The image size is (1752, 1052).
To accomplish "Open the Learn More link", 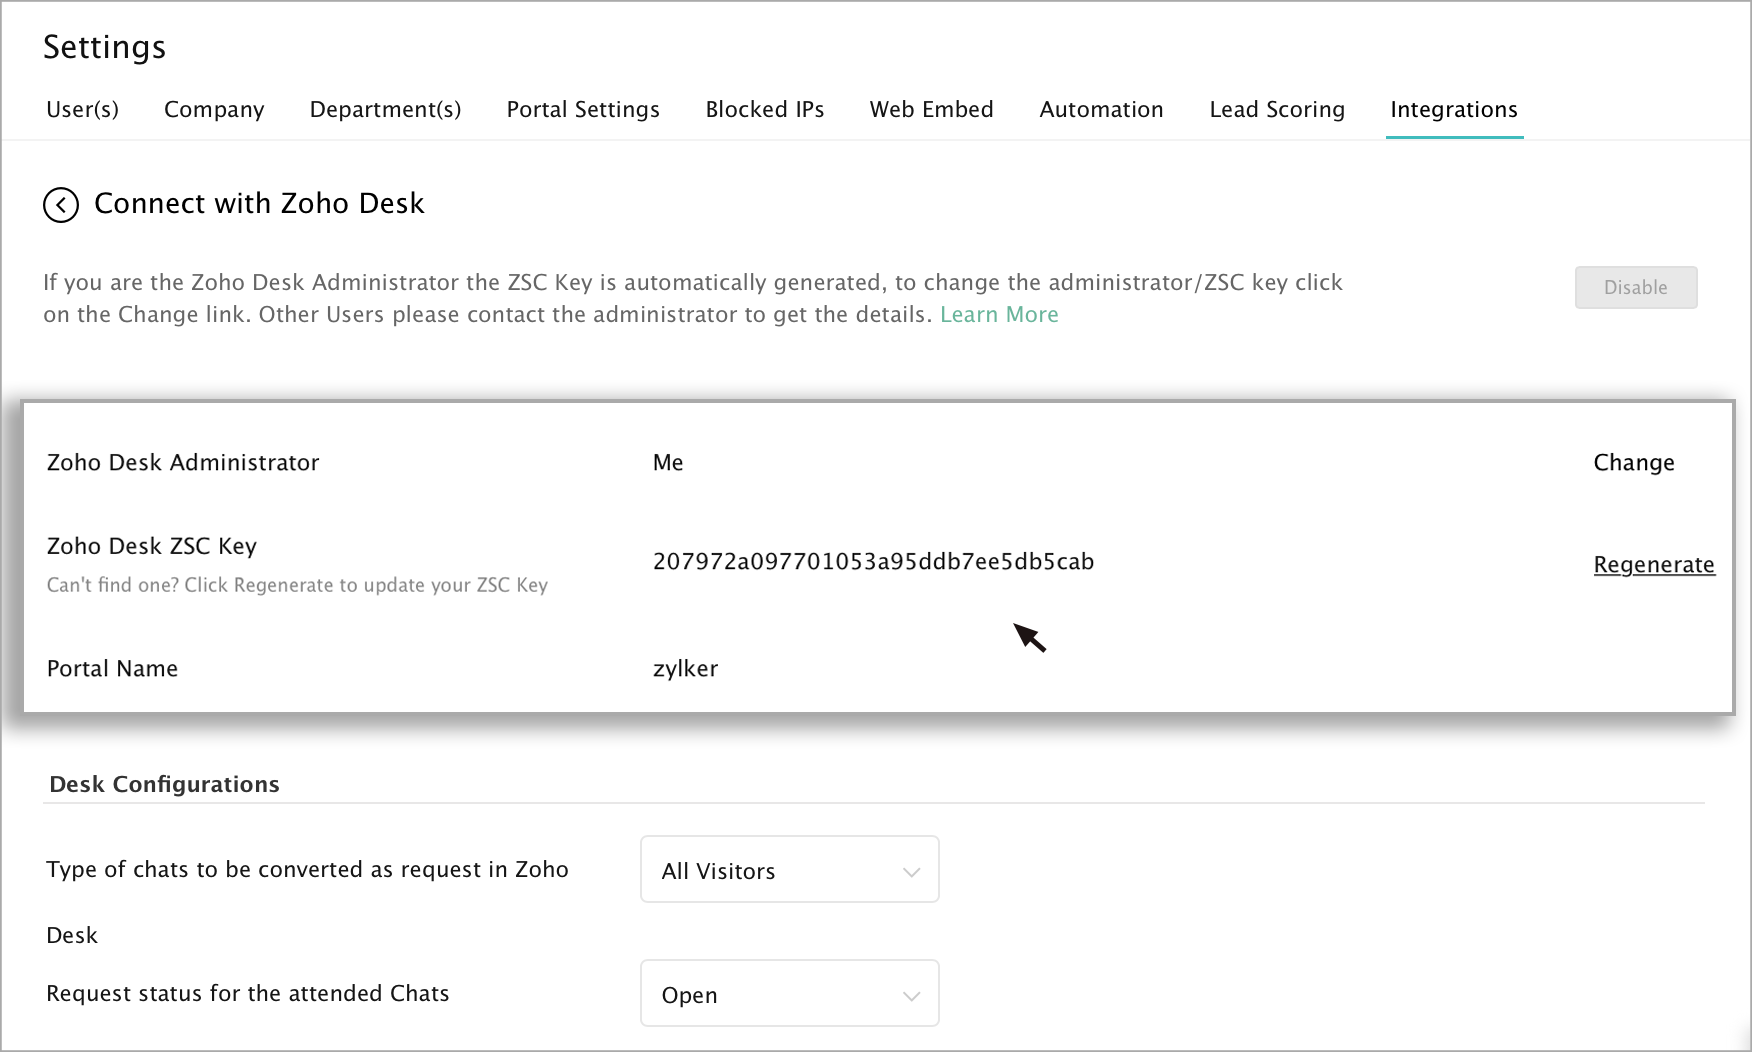I will (x=999, y=315).
